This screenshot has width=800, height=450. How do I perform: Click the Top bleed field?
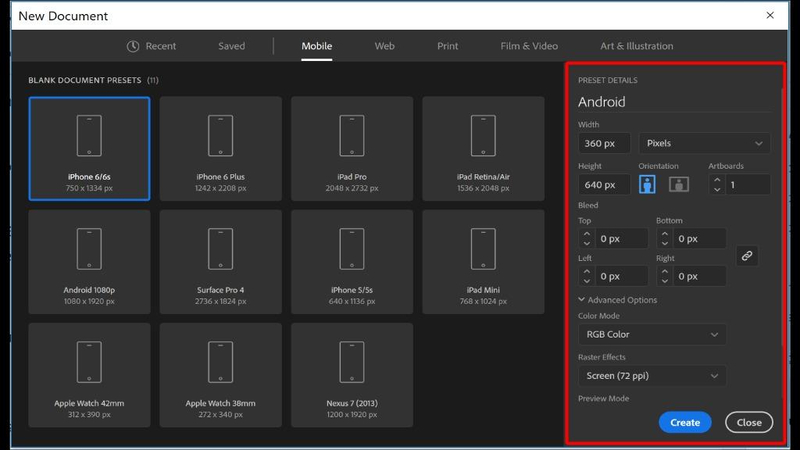click(x=621, y=239)
